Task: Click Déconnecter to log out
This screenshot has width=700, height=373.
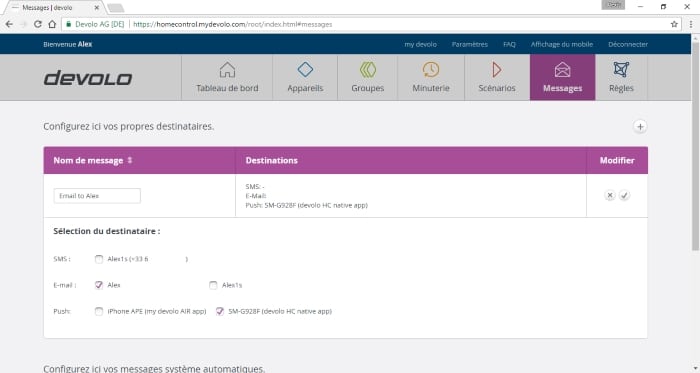Action: (x=628, y=44)
